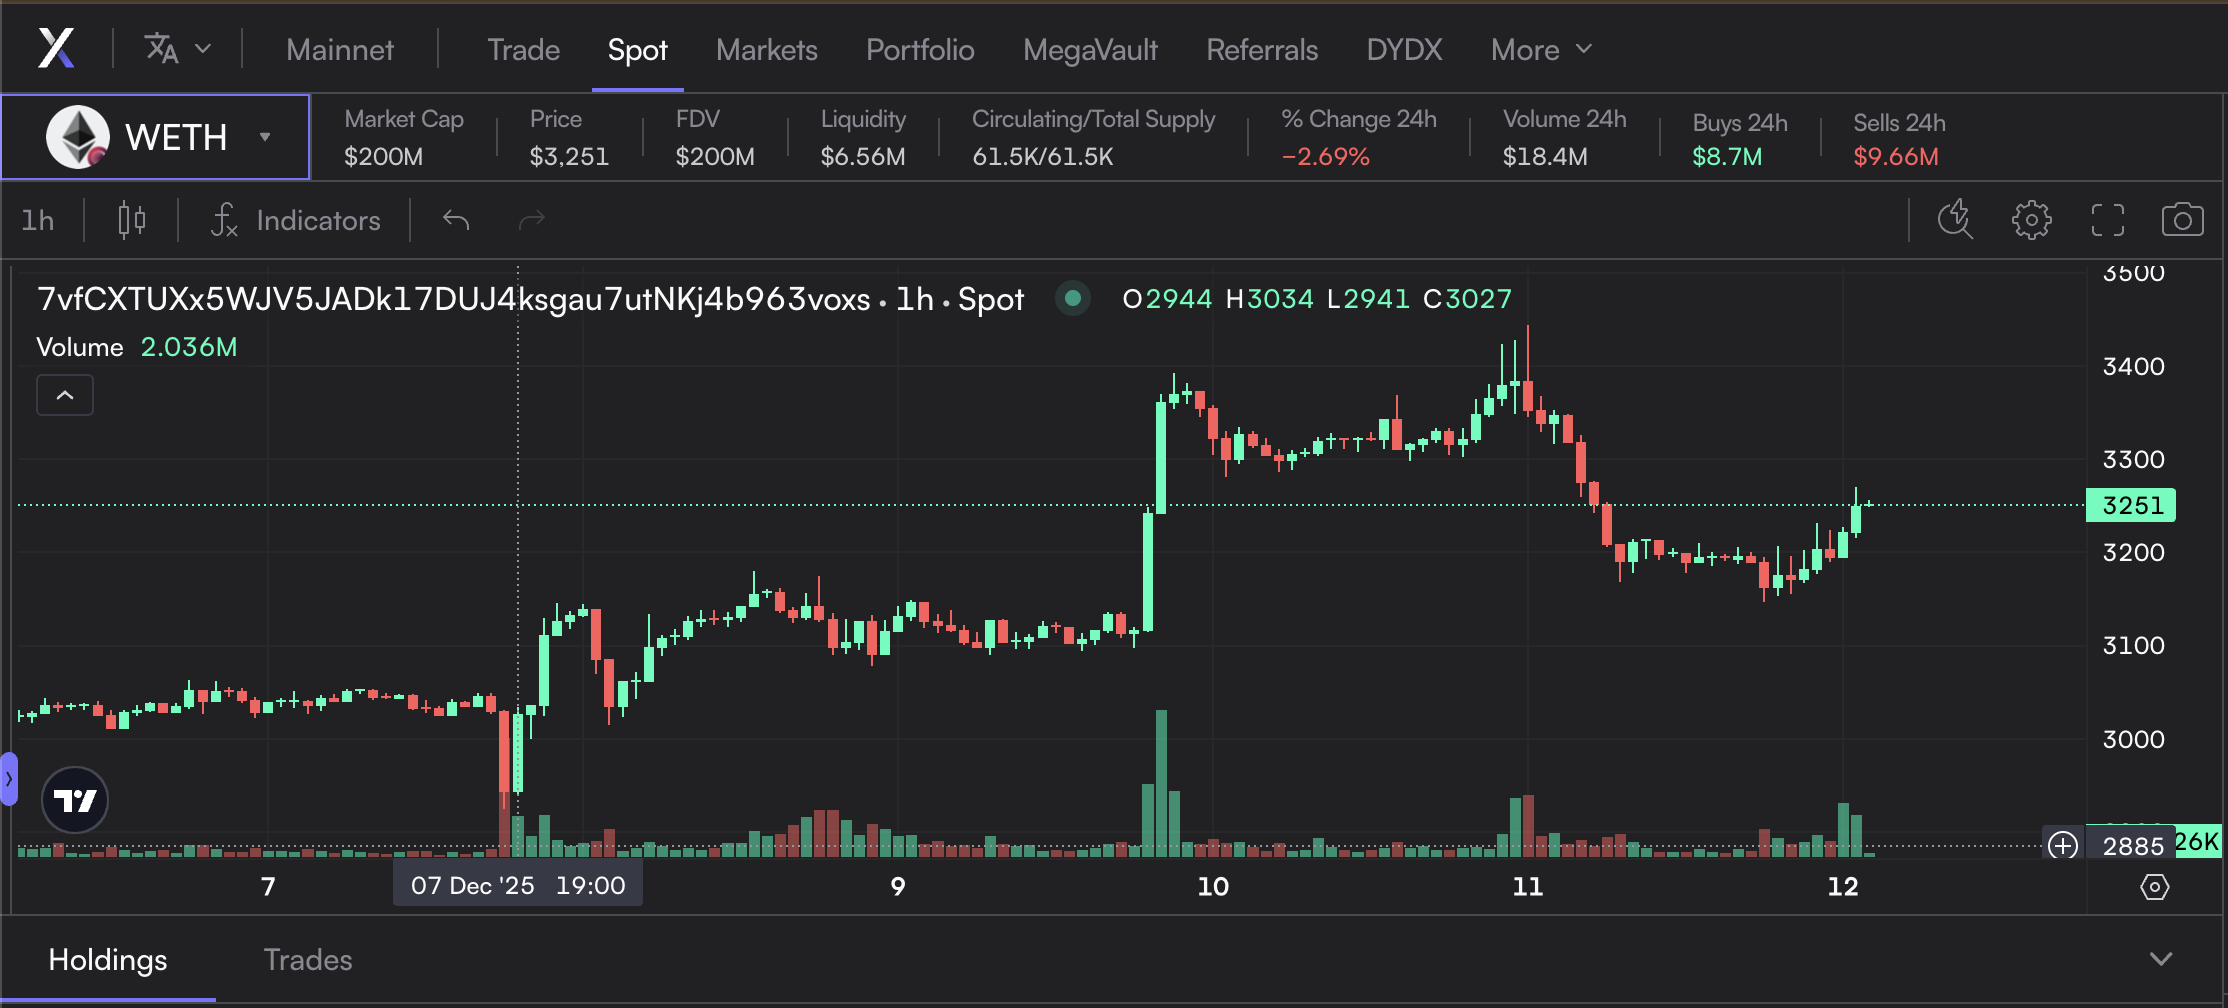Switch to the Markets tab
The height and width of the screenshot is (1008, 2228).
tap(766, 49)
